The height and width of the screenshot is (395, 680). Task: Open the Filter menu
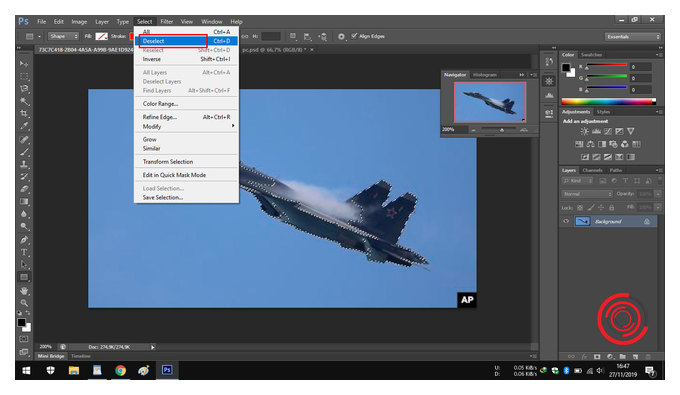pos(167,22)
